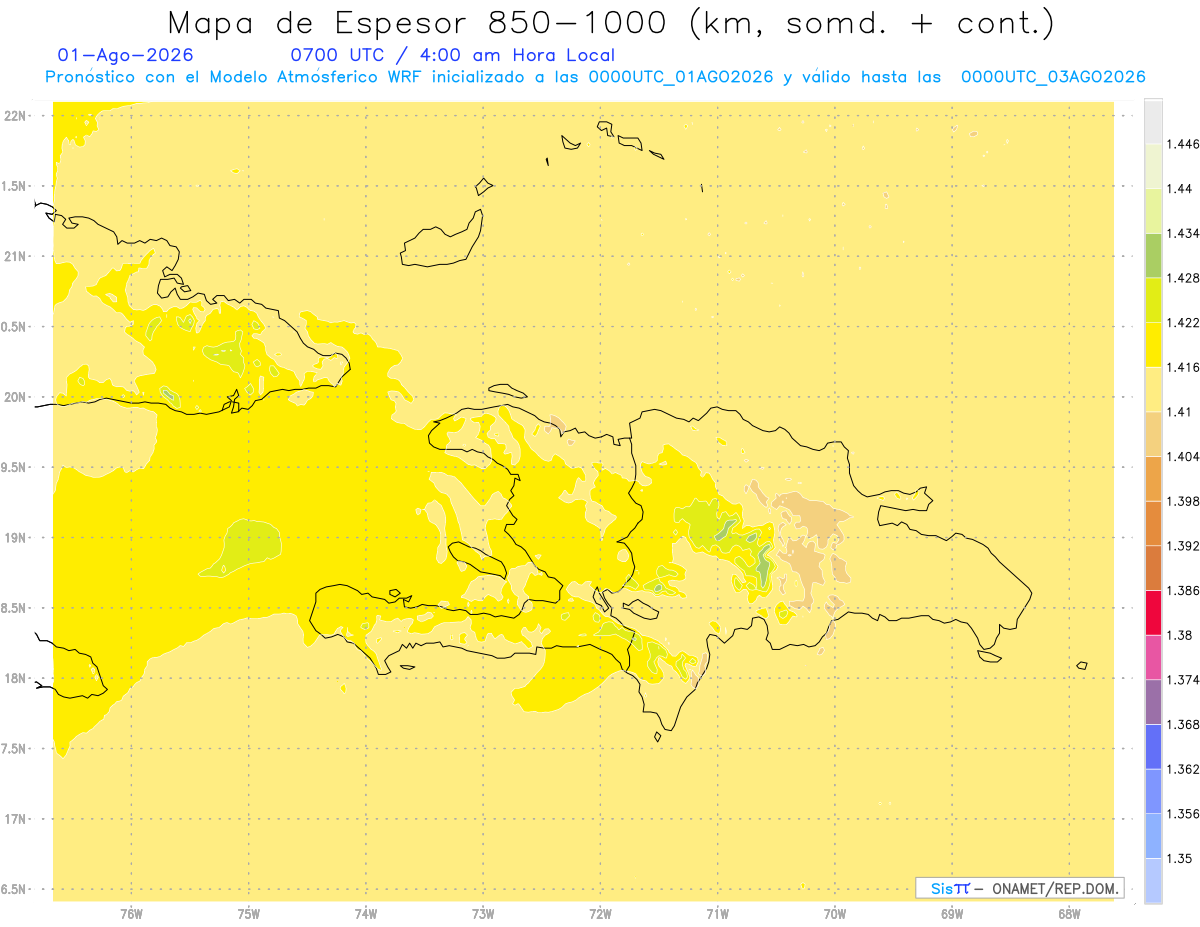Click legend color band between 1.416 and 1.422
The image size is (1200, 927).
1153,344
